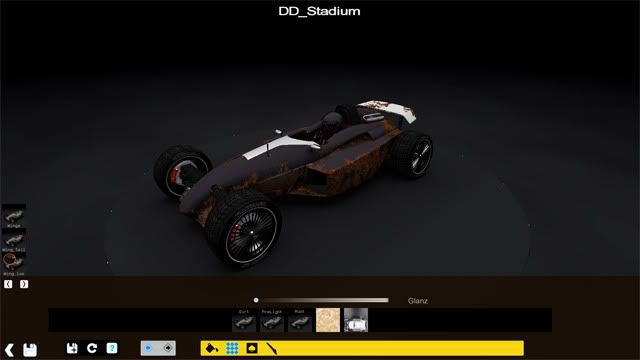Image resolution: width=640 pixels, height=360 pixels.
Task: Select the Wing_Low part thumbnail
Action: tap(14, 264)
